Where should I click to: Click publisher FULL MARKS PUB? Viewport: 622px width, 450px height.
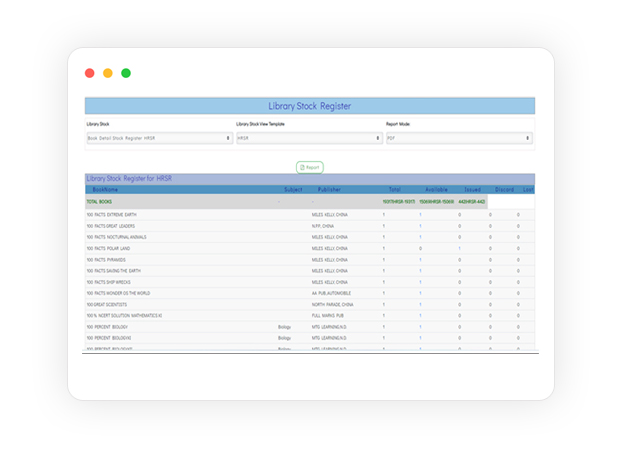[328, 316]
